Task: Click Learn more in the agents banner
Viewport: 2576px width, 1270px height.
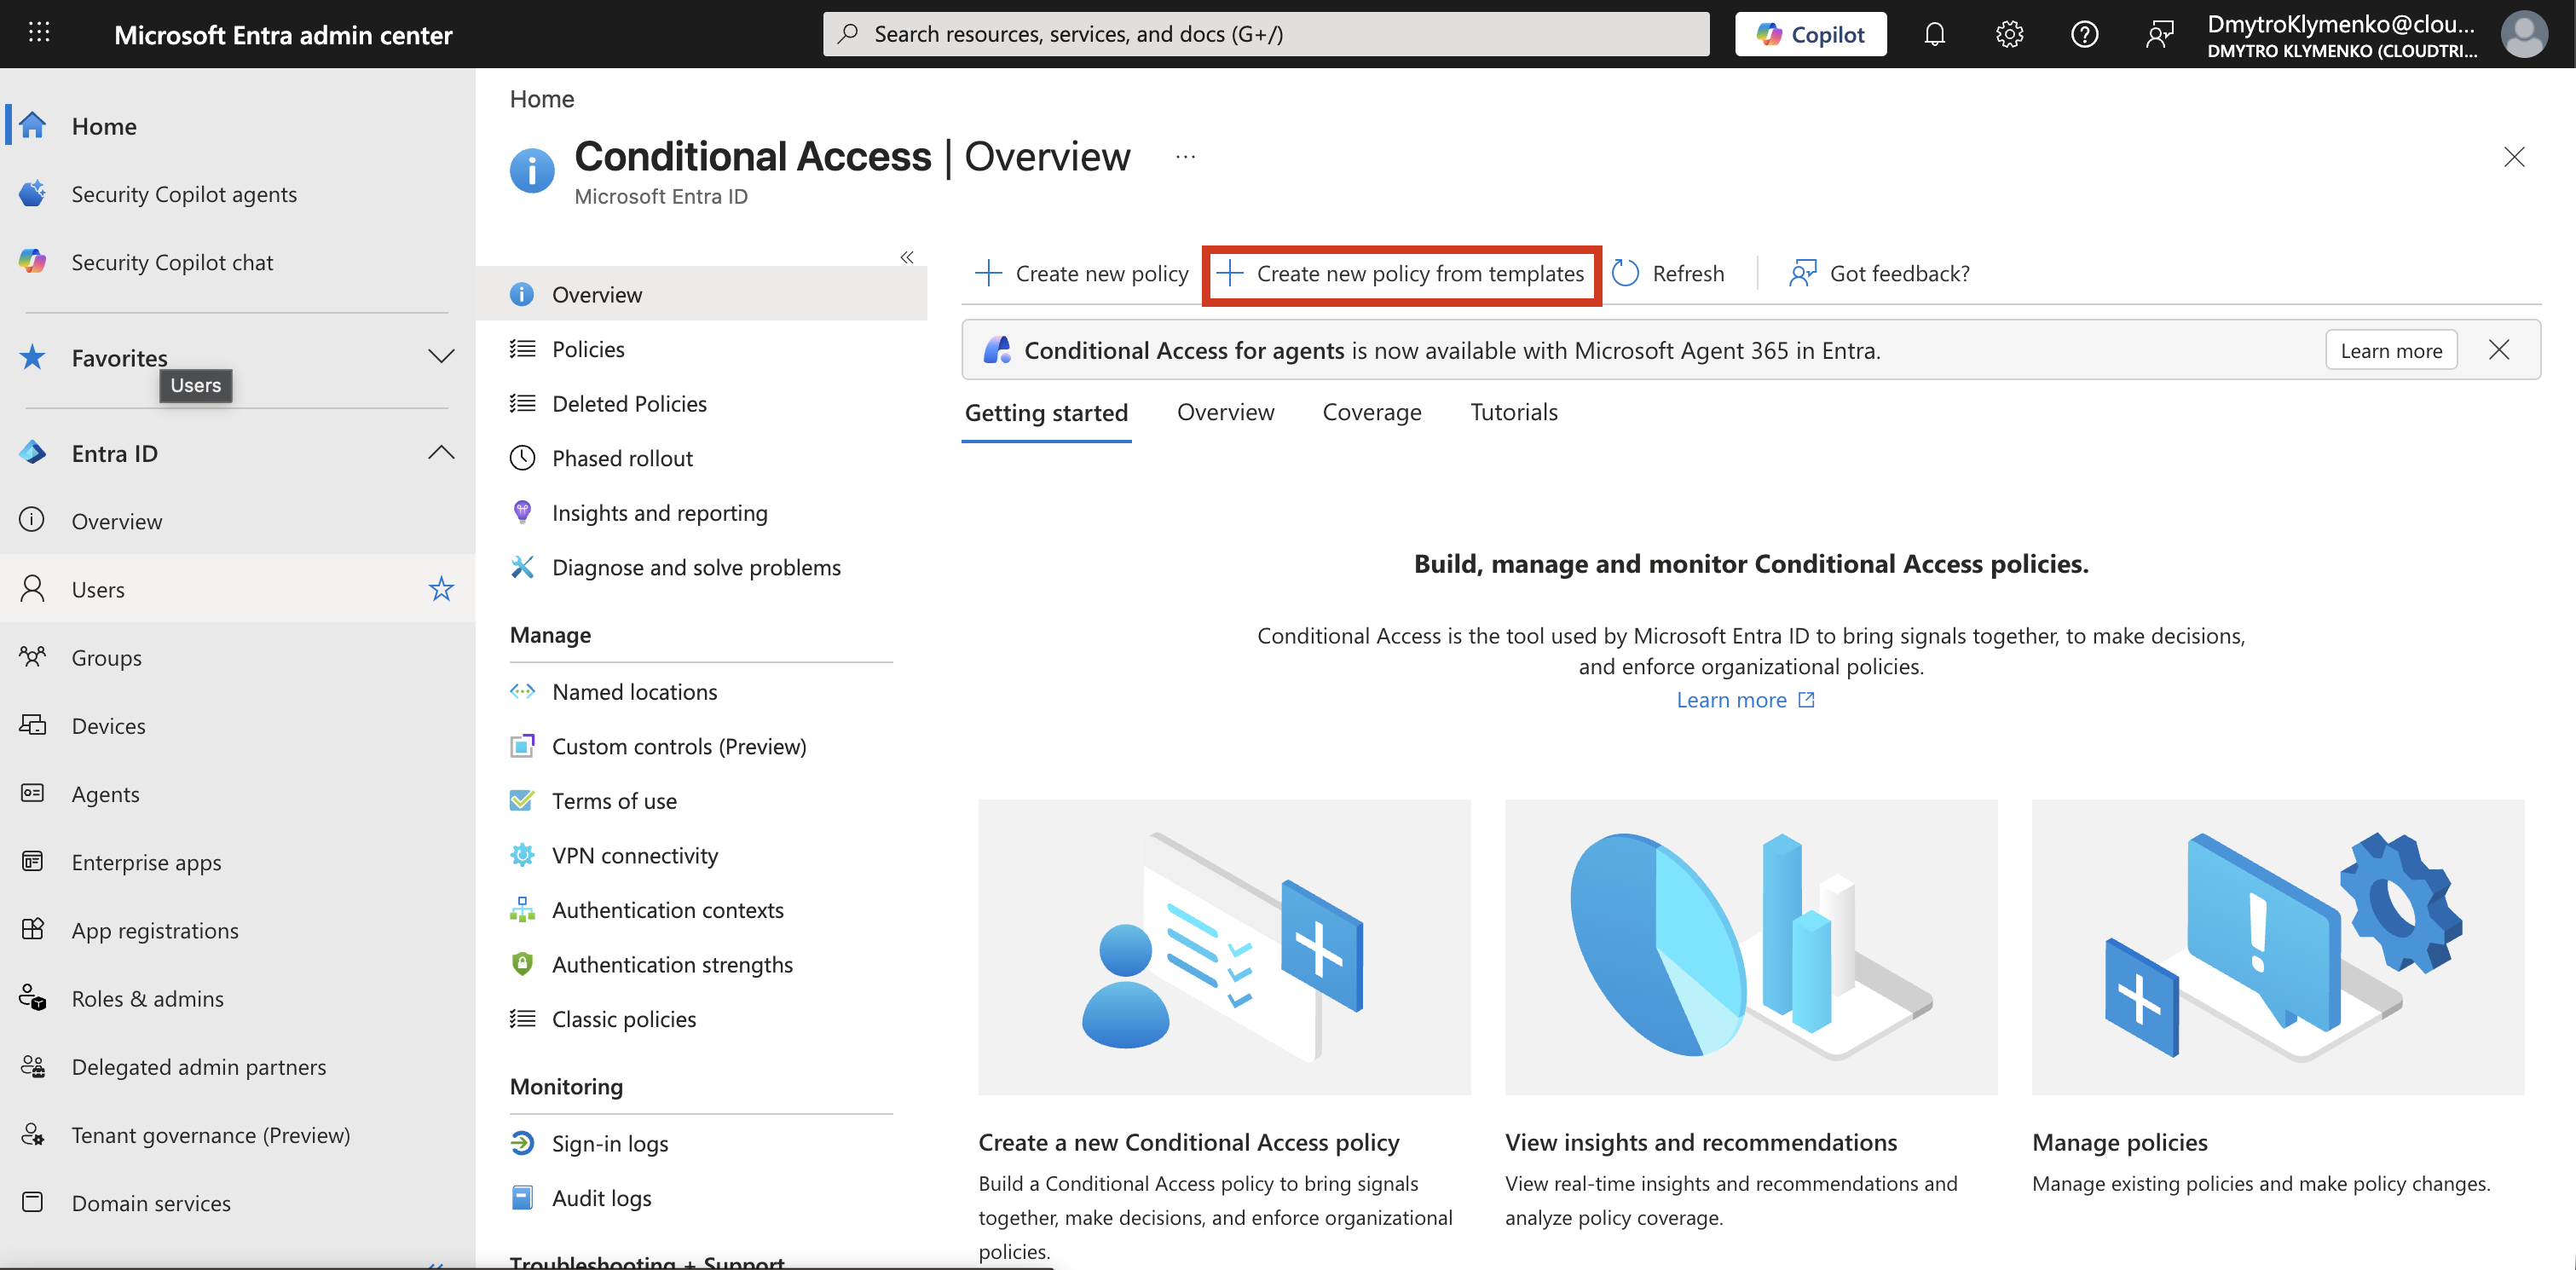Action: [x=2390, y=350]
